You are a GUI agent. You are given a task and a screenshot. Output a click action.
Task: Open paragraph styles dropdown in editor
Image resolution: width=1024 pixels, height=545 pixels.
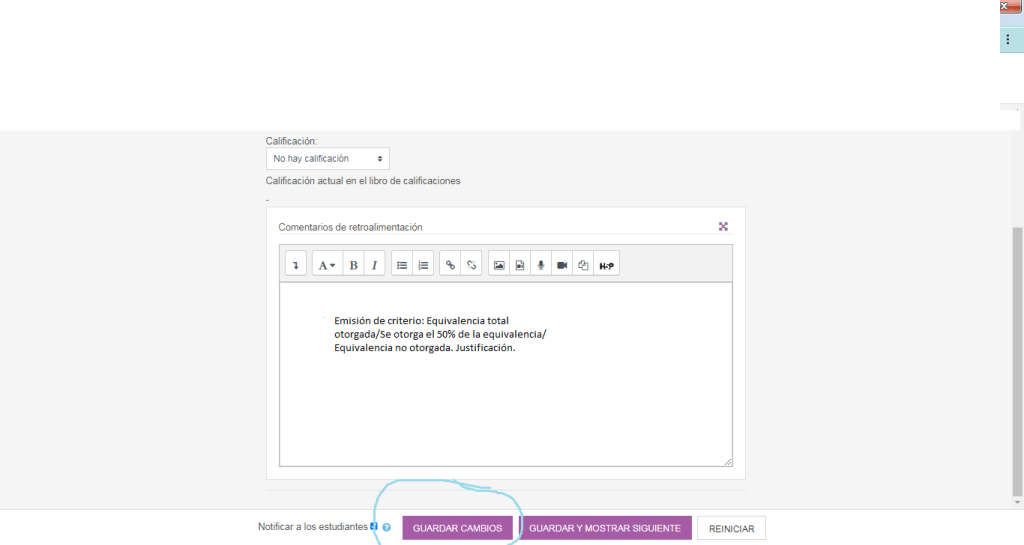(x=326, y=265)
